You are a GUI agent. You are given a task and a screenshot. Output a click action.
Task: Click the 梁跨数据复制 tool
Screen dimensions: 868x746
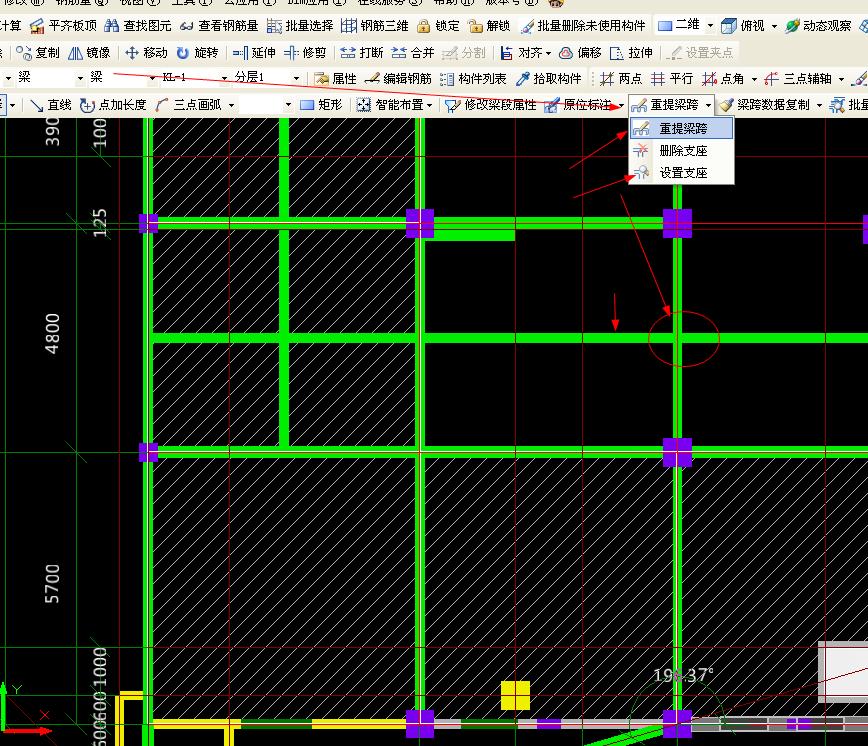tap(765, 105)
